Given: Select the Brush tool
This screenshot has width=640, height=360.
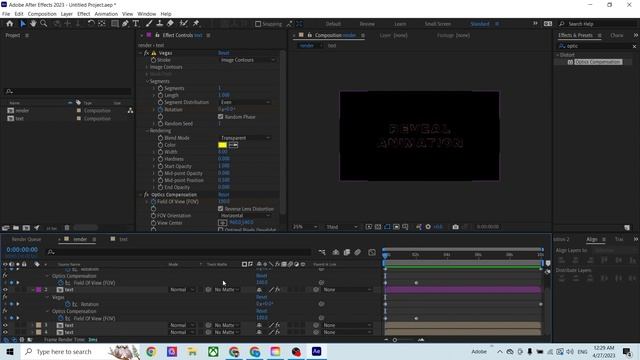Looking at the screenshot, I should coord(149,24).
